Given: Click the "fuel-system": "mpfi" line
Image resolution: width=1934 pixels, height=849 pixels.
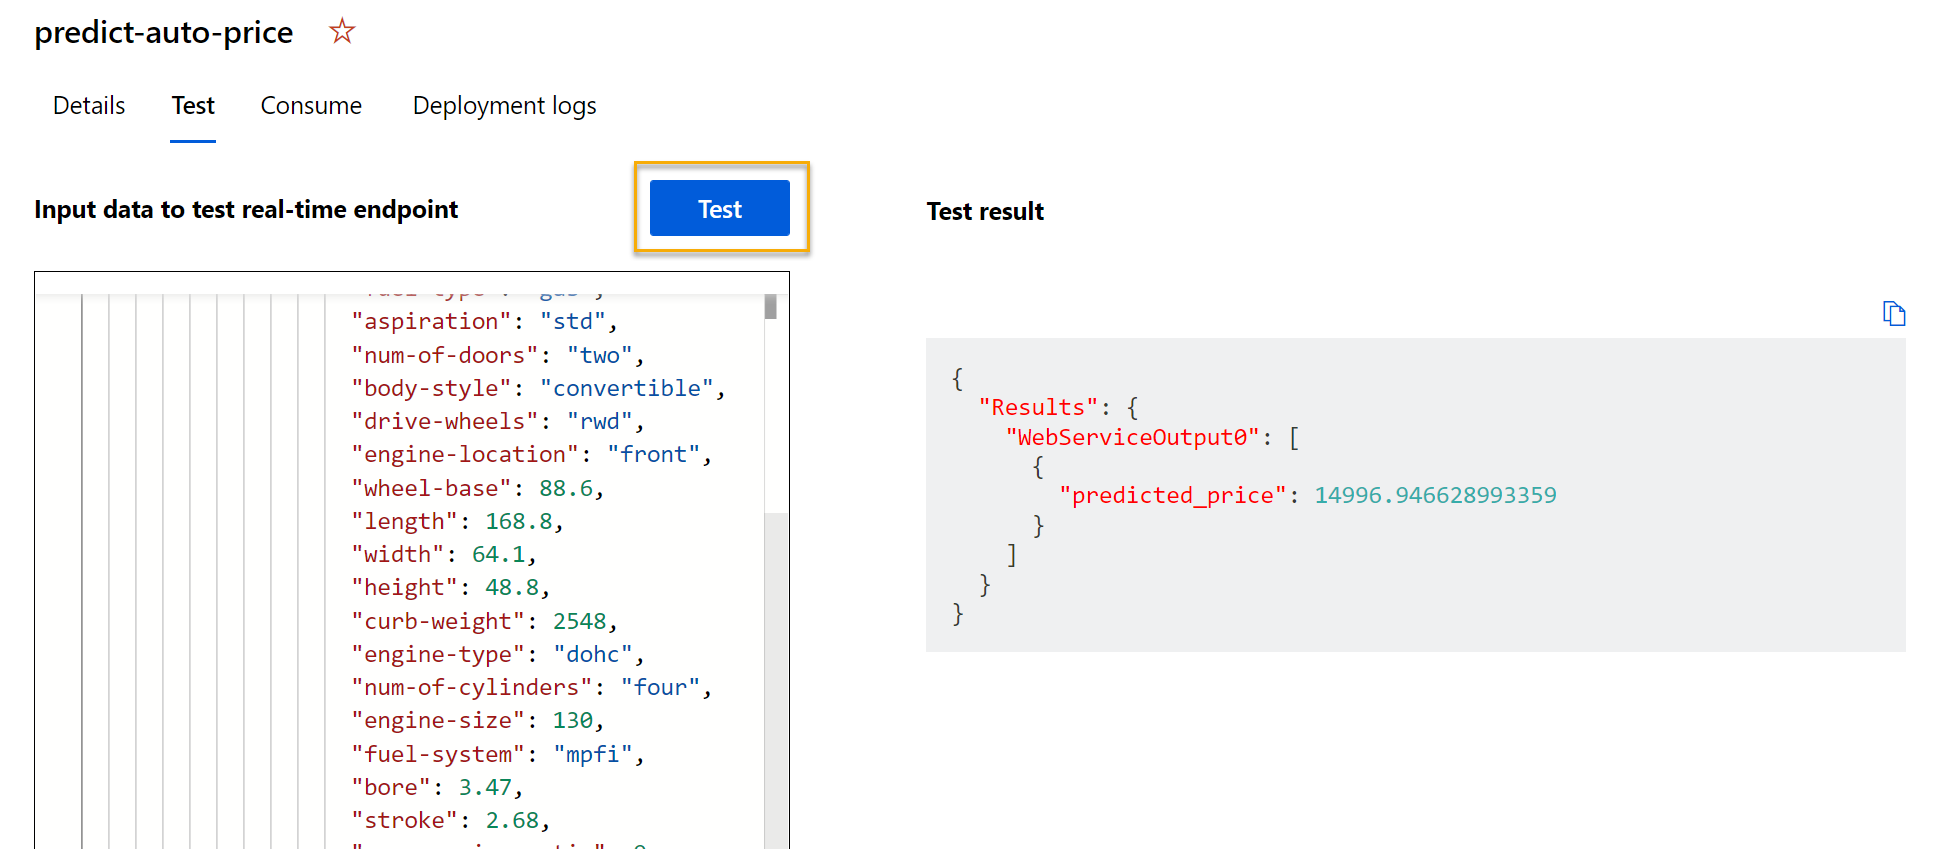Looking at the screenshot, I should (497, 754).
